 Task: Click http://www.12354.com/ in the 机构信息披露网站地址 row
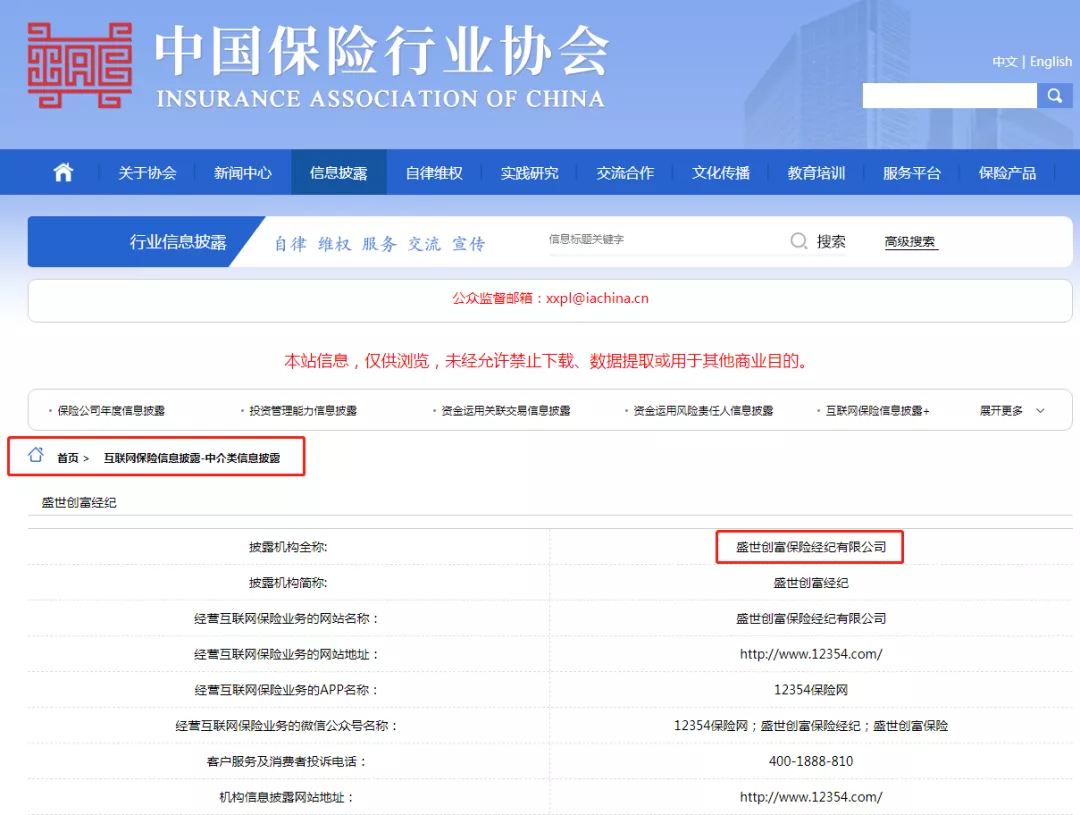point(811,797)
